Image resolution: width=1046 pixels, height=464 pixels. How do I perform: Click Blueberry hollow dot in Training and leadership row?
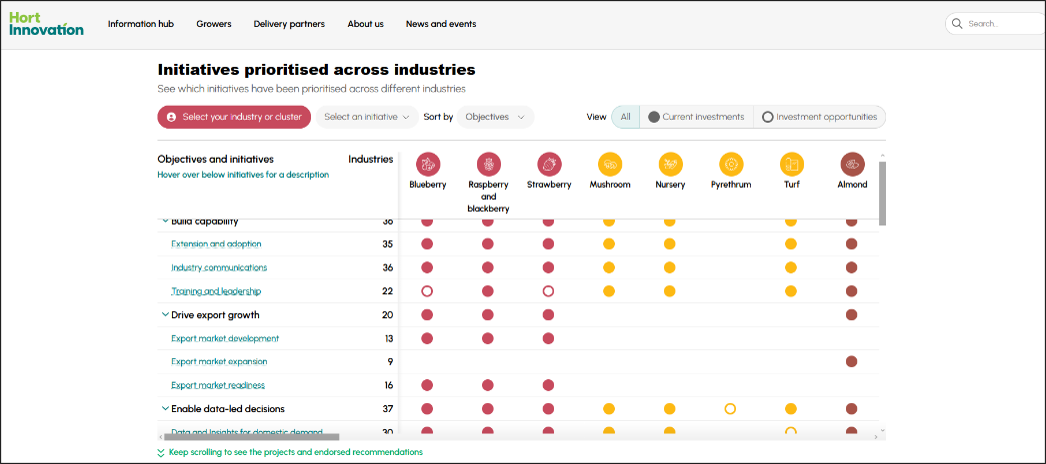pos(427,291)
